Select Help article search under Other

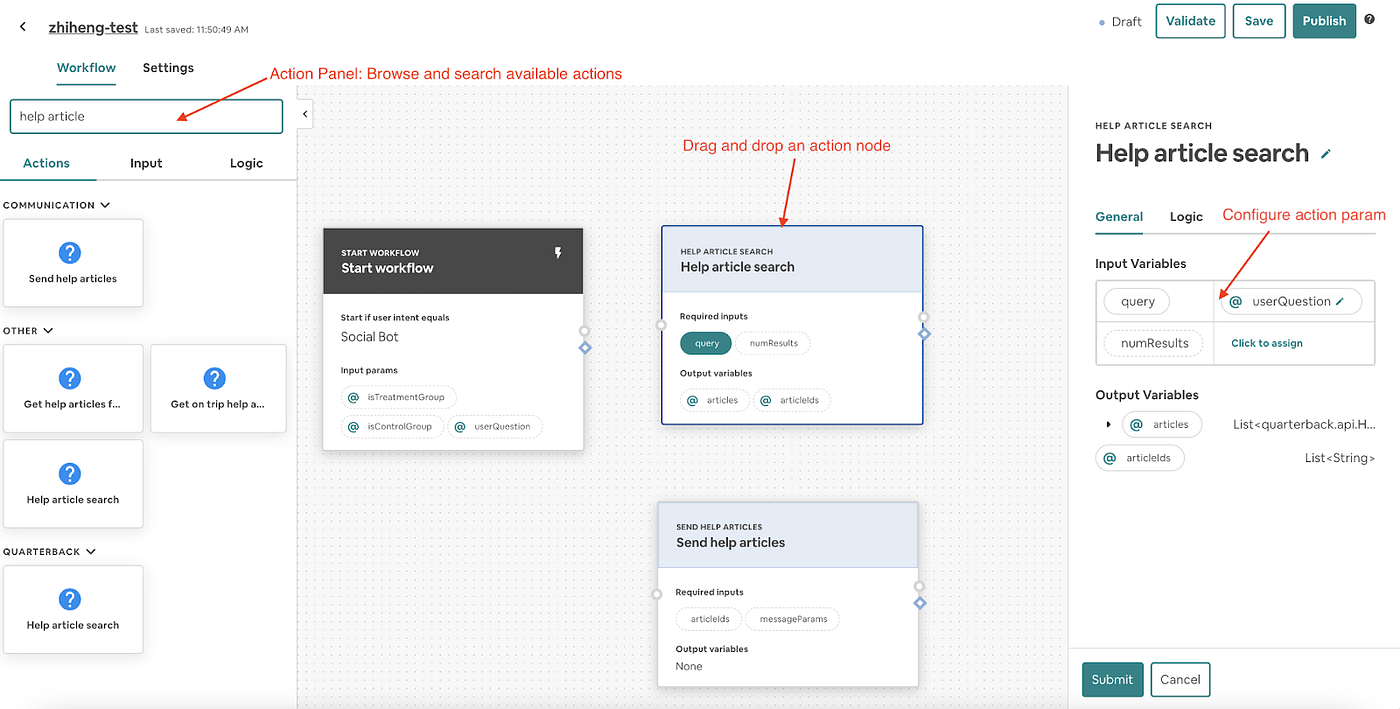point(73,484)
